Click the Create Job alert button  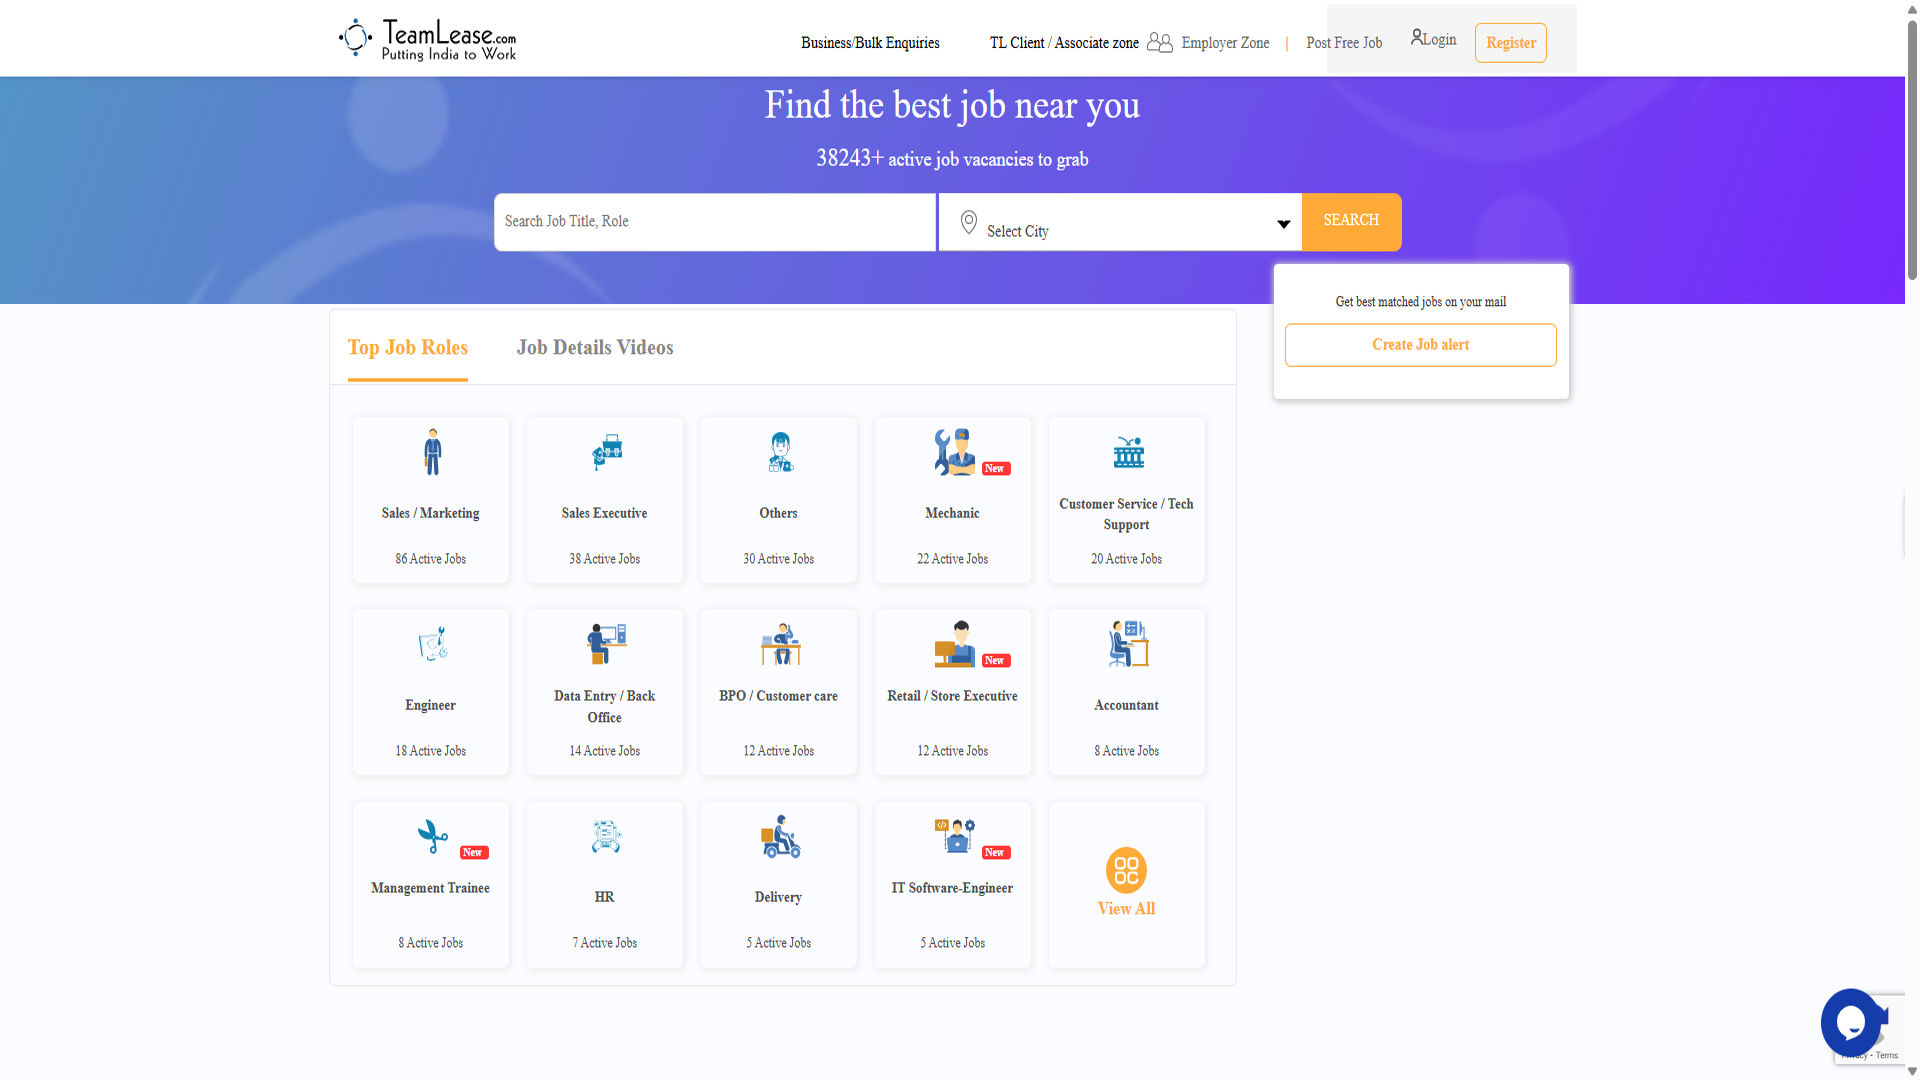1420,345
